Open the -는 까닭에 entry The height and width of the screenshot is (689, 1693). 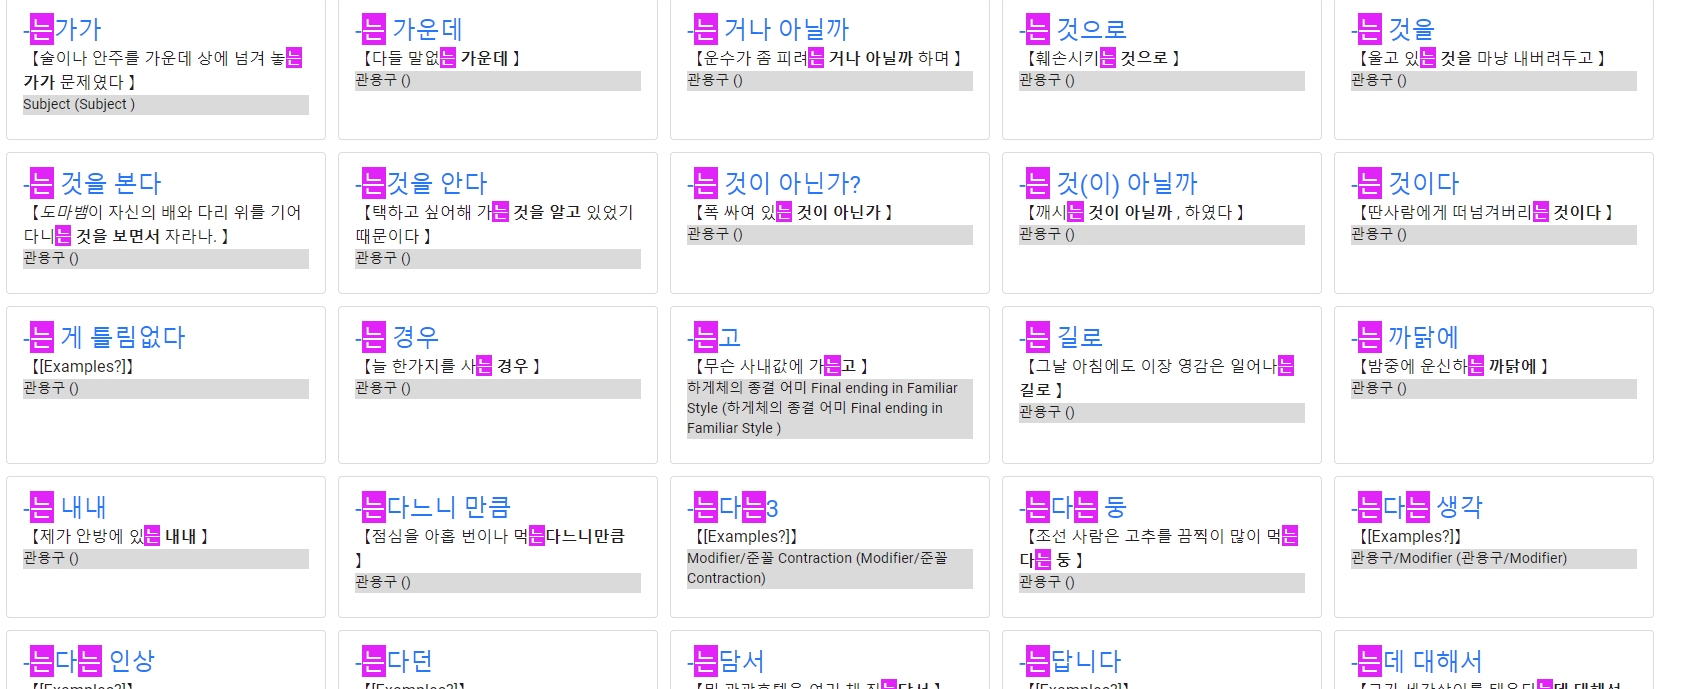[1405, 337]
